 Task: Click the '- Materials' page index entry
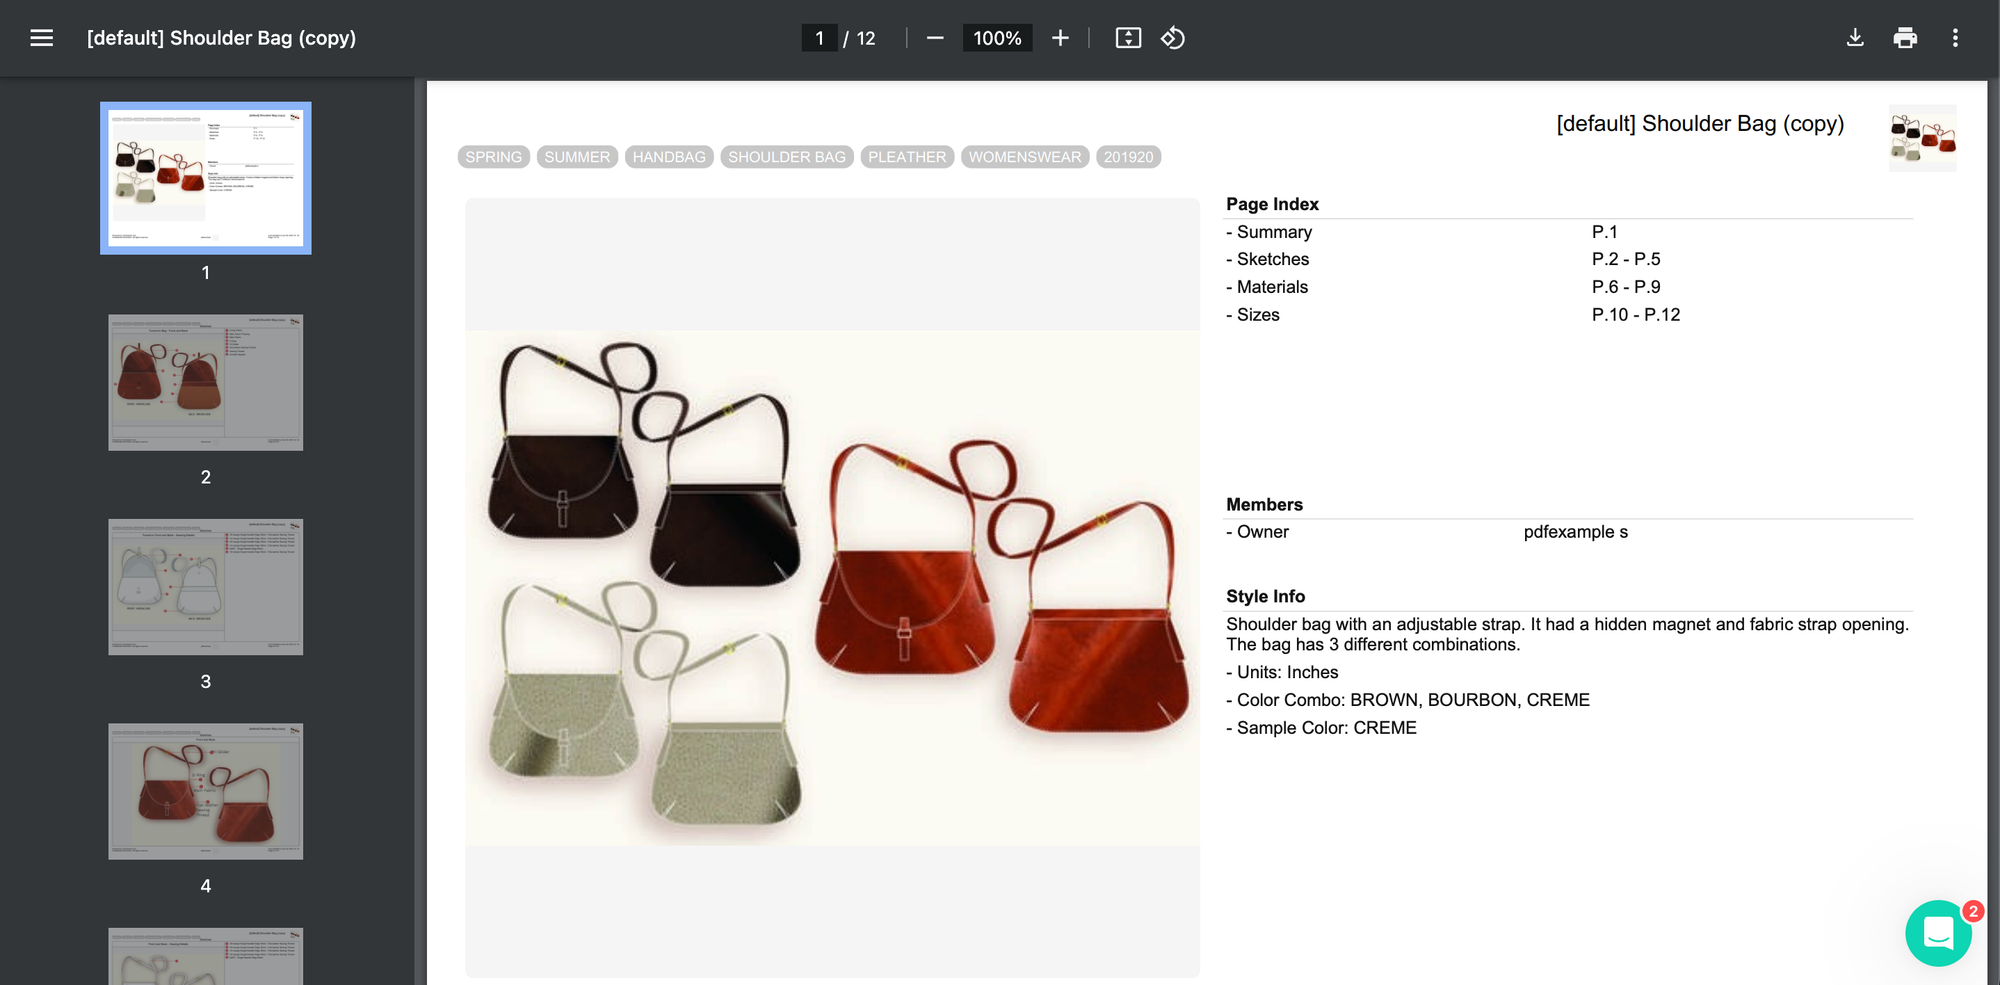tap(1267, 287)
